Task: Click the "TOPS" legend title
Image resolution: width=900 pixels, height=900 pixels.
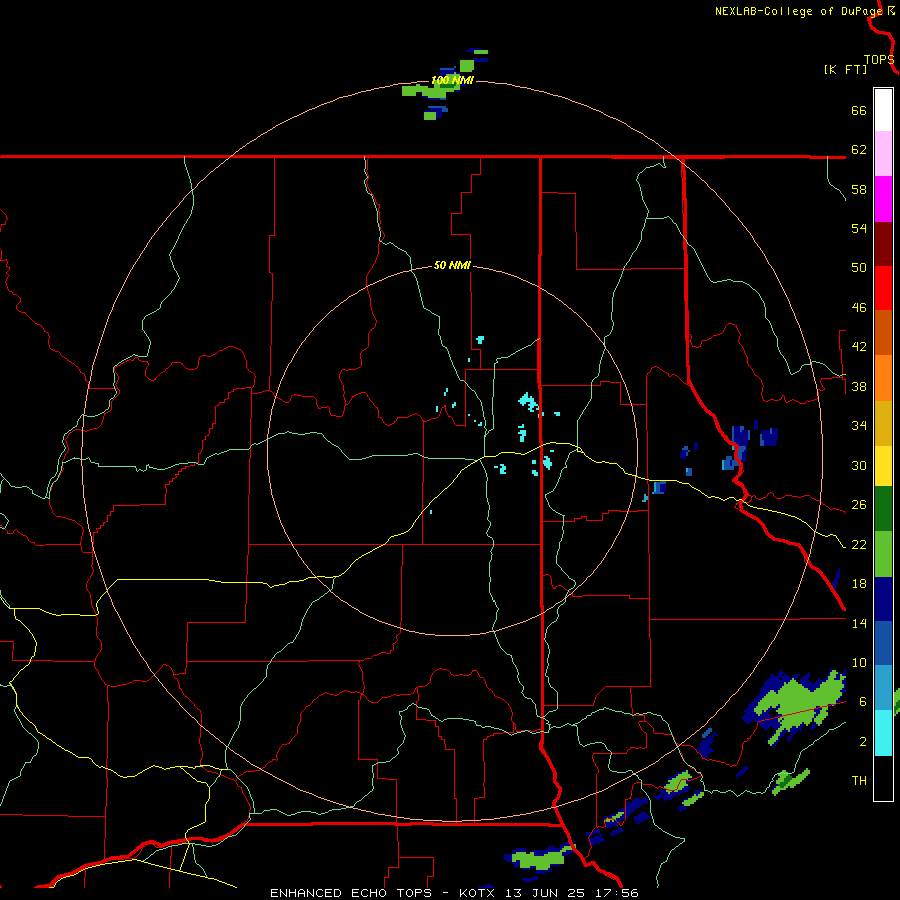Action: click(879, 60)
